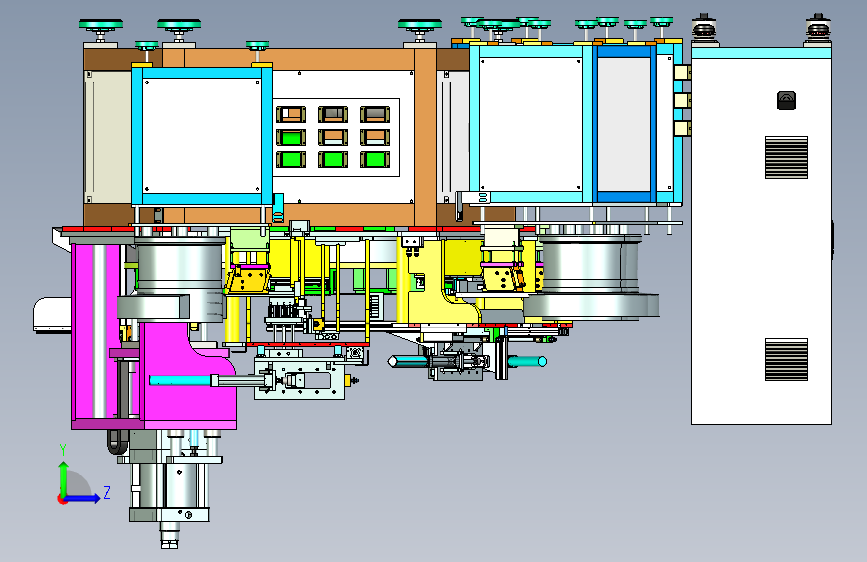
Task: Click the Y axis label of the triad
Action: click(x=63, y=450)
